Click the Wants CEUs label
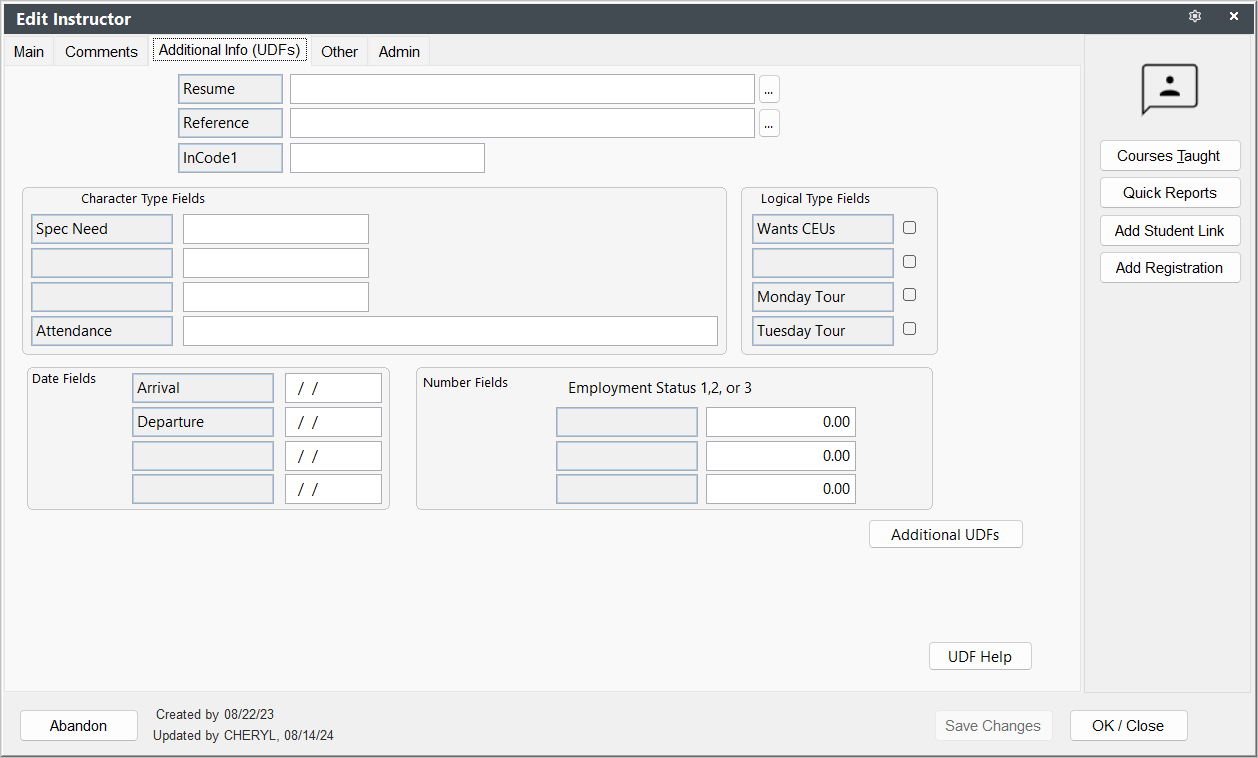This screenshot has height=758, width=1258. pos(823,229)
